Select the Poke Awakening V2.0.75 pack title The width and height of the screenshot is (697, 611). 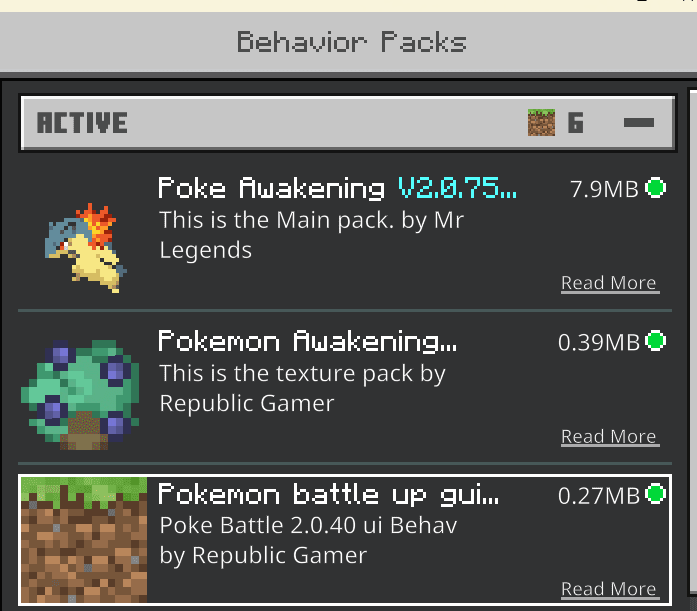337,188
